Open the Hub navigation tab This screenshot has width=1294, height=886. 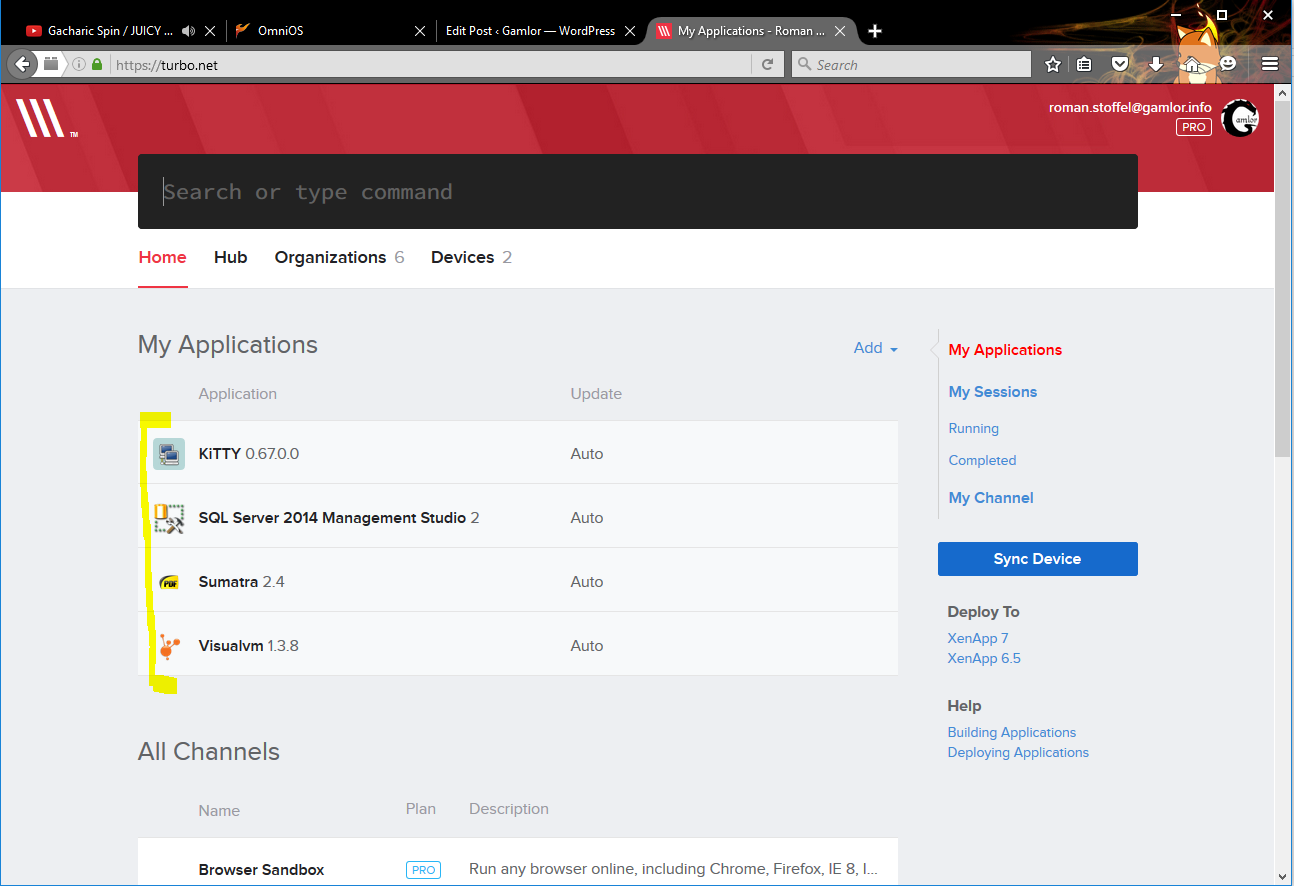point(230,257)
